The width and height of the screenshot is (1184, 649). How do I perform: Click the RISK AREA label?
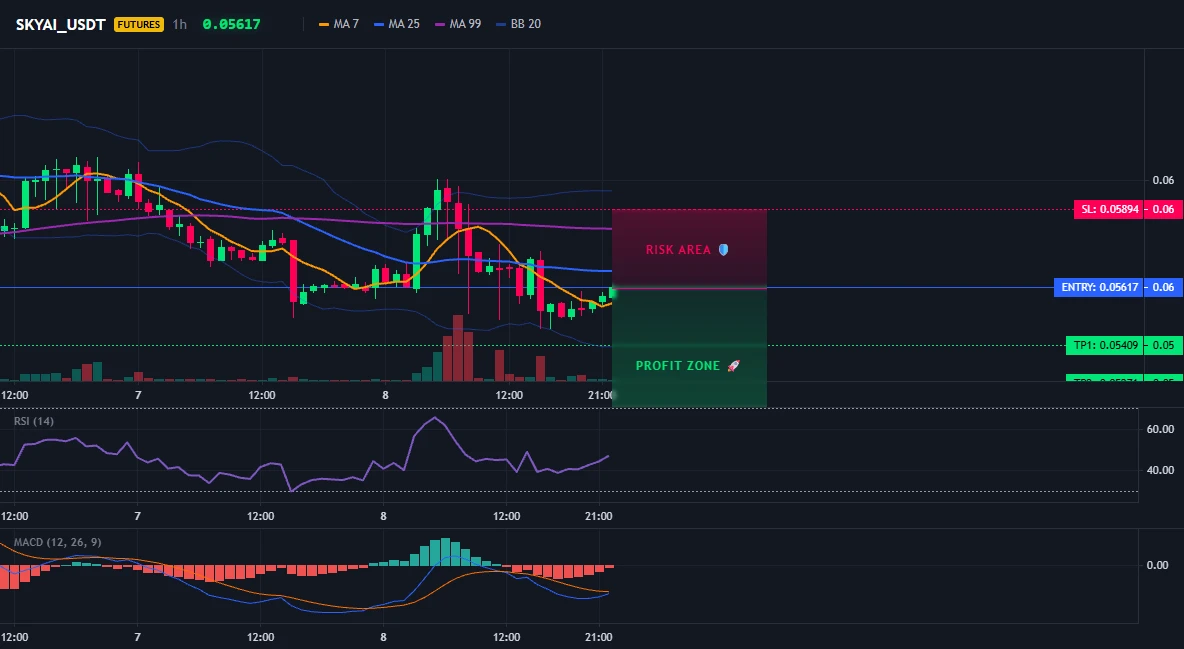pos(678,250)
